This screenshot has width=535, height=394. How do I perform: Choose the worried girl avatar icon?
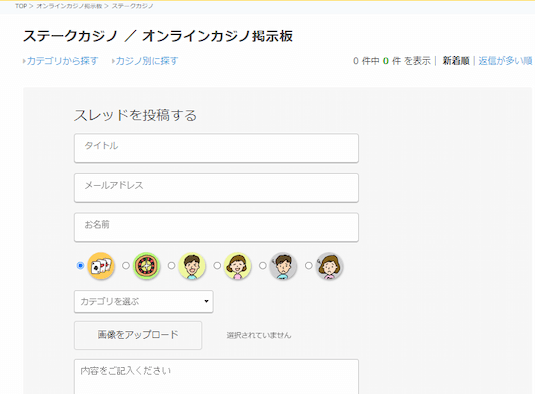(x=329, y=266)
